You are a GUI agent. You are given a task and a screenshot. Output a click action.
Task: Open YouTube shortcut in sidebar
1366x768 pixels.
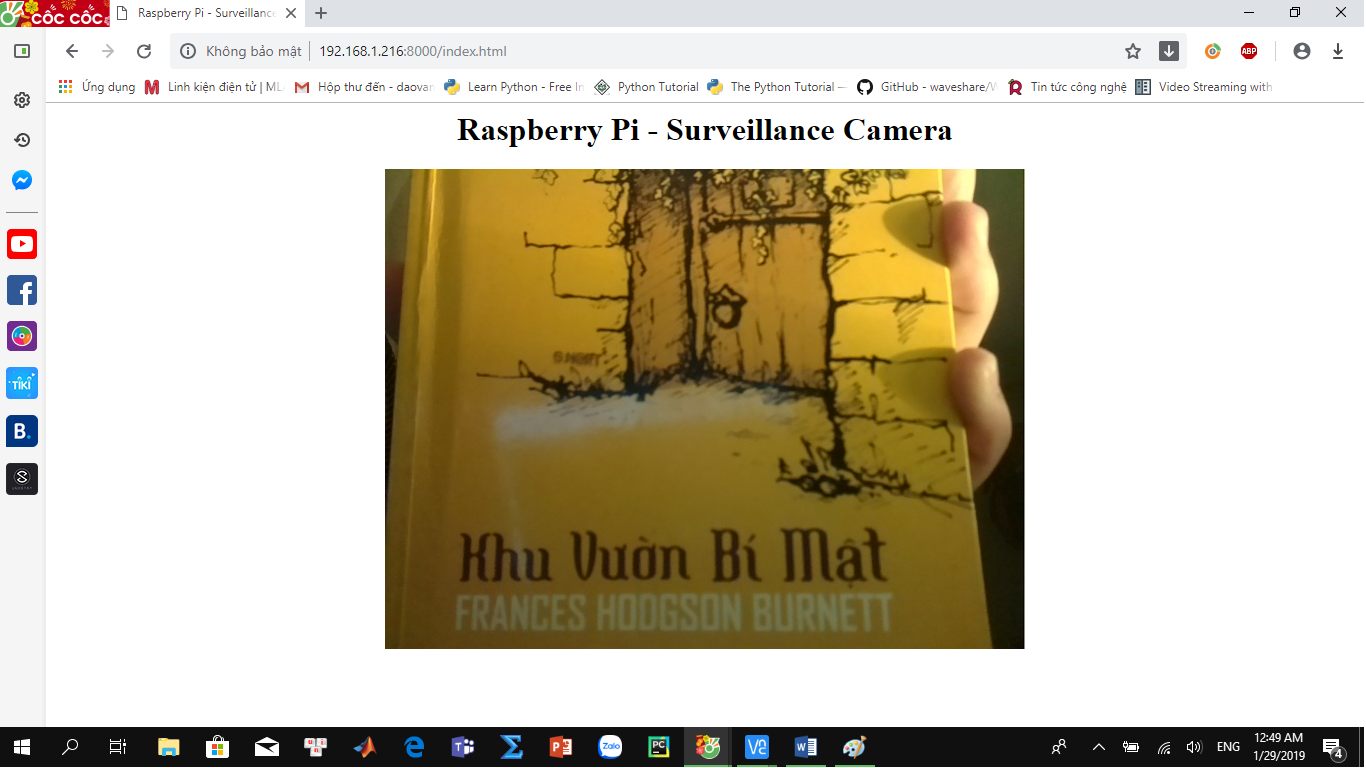click(x=22, y=244)
